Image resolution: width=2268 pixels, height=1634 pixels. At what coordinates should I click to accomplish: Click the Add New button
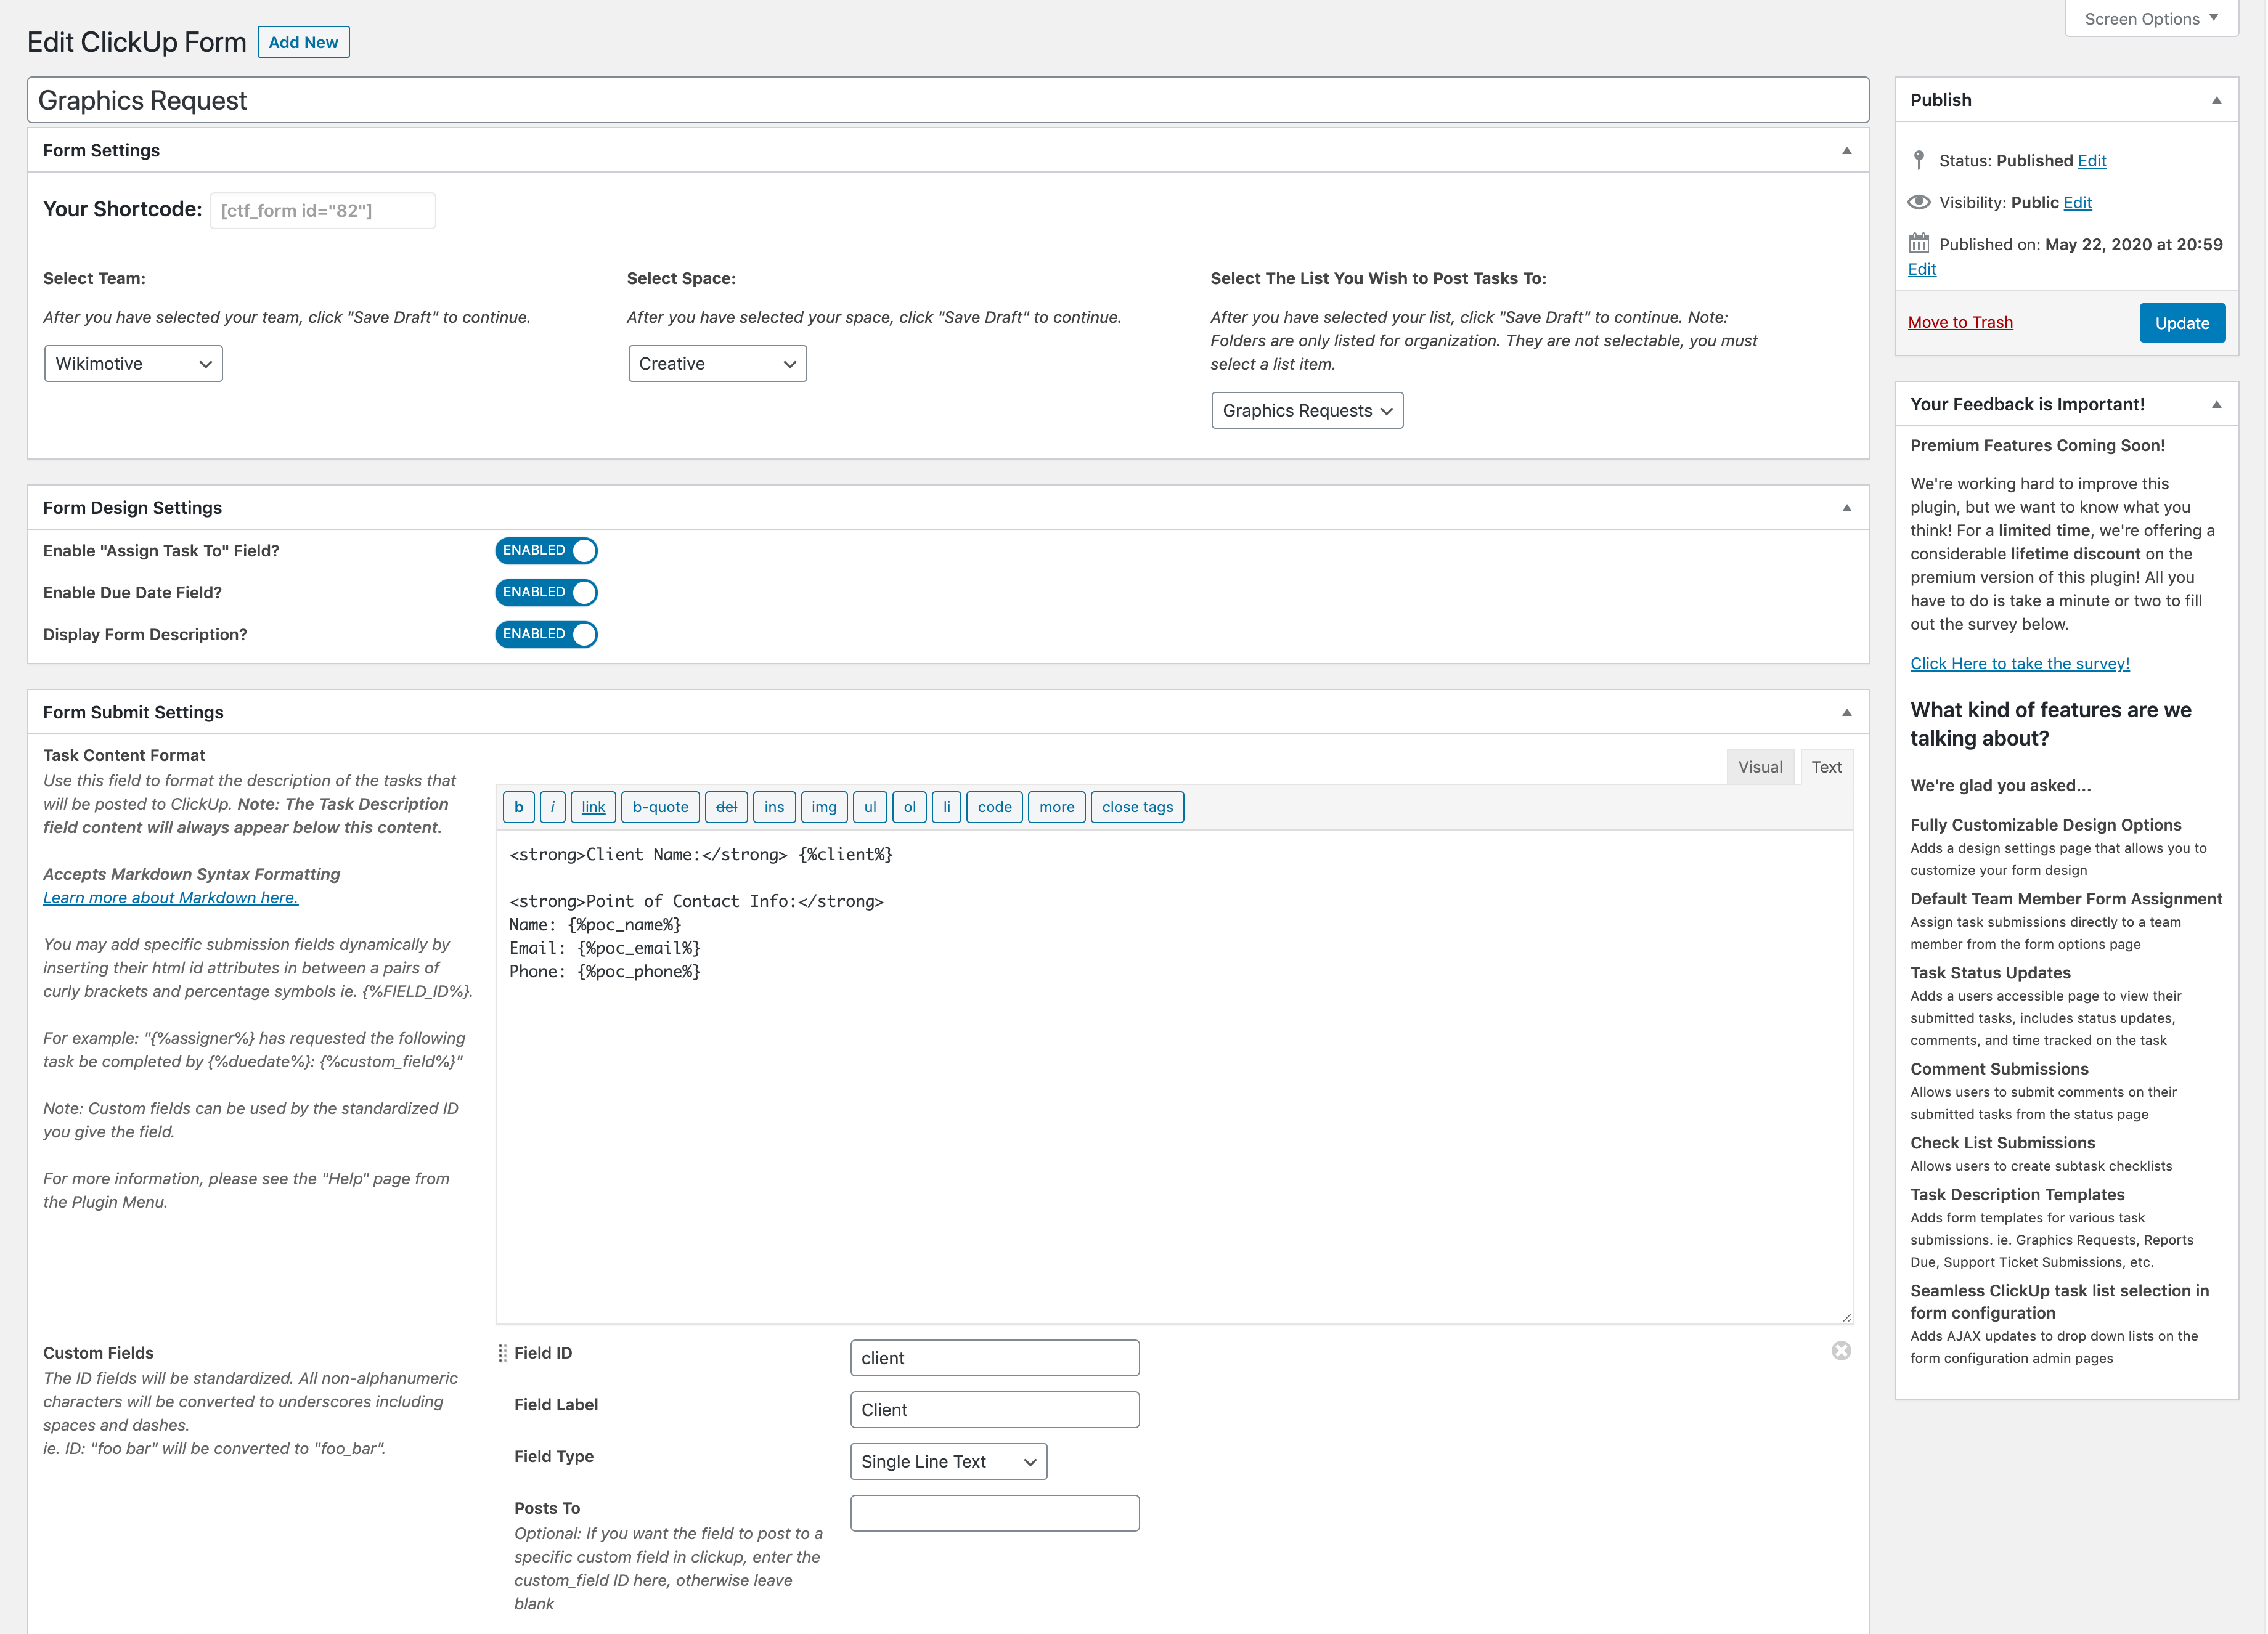pyautogui.click(x=303, y=42)
